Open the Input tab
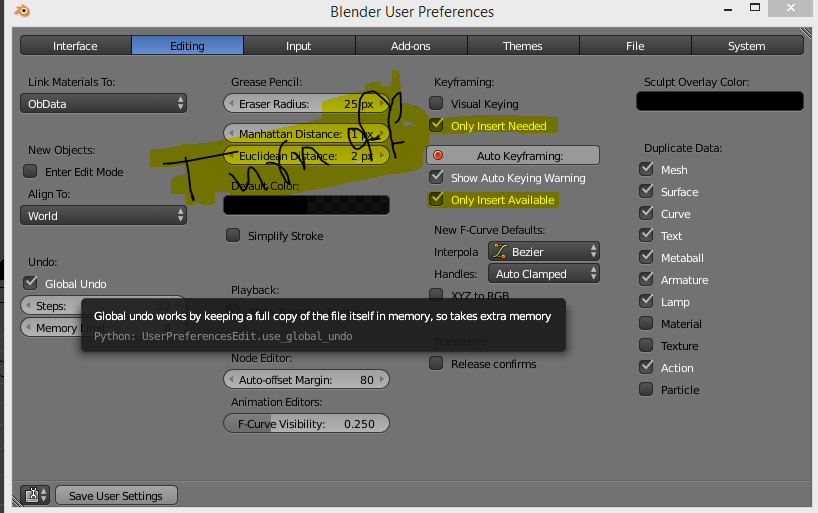 299,45
